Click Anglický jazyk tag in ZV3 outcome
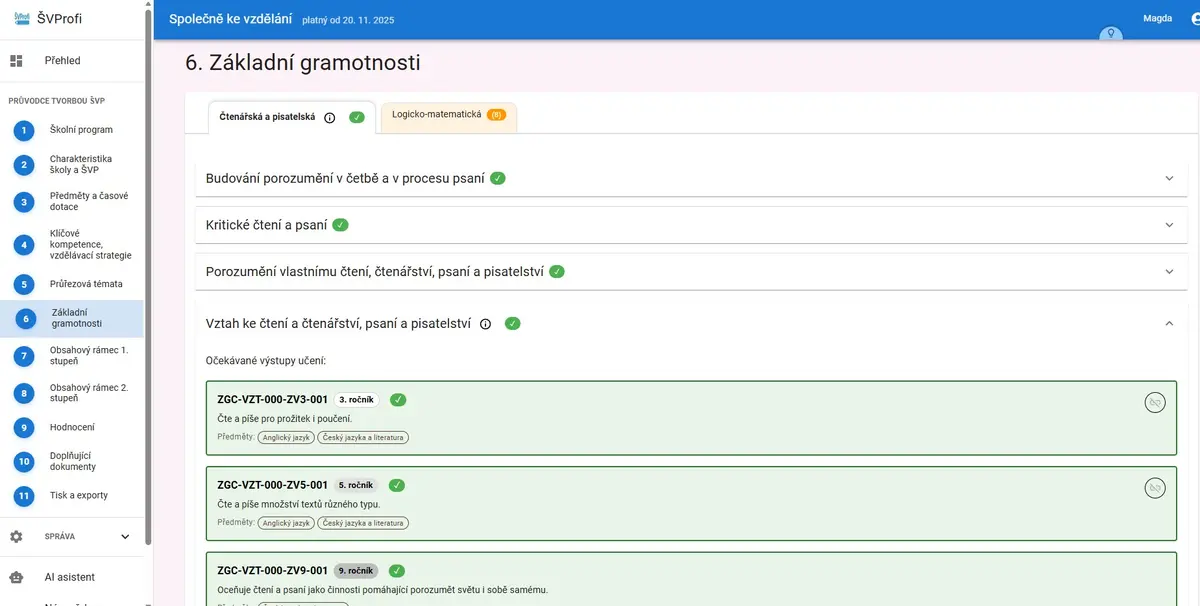The height and width of the screenshot is (606, 1200). click(x=286, y=437)
